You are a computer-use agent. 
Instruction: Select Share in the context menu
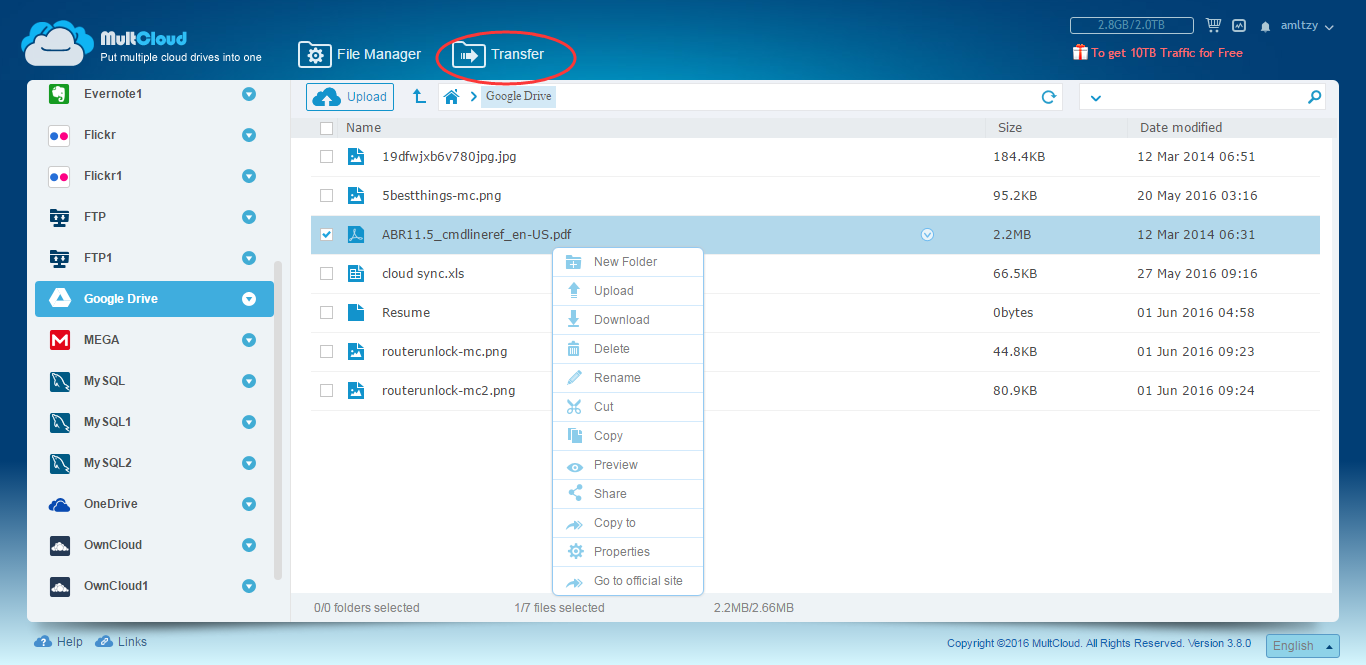click(610, 494)
